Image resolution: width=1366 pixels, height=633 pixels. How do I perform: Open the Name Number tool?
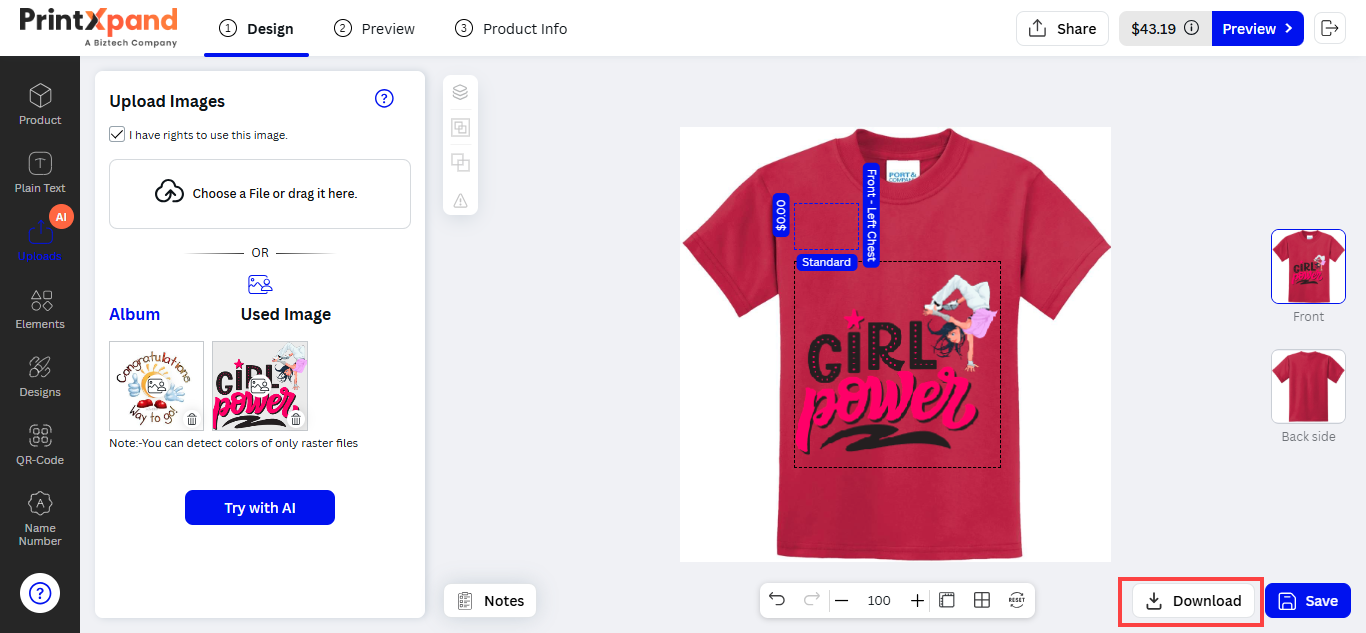40,519
